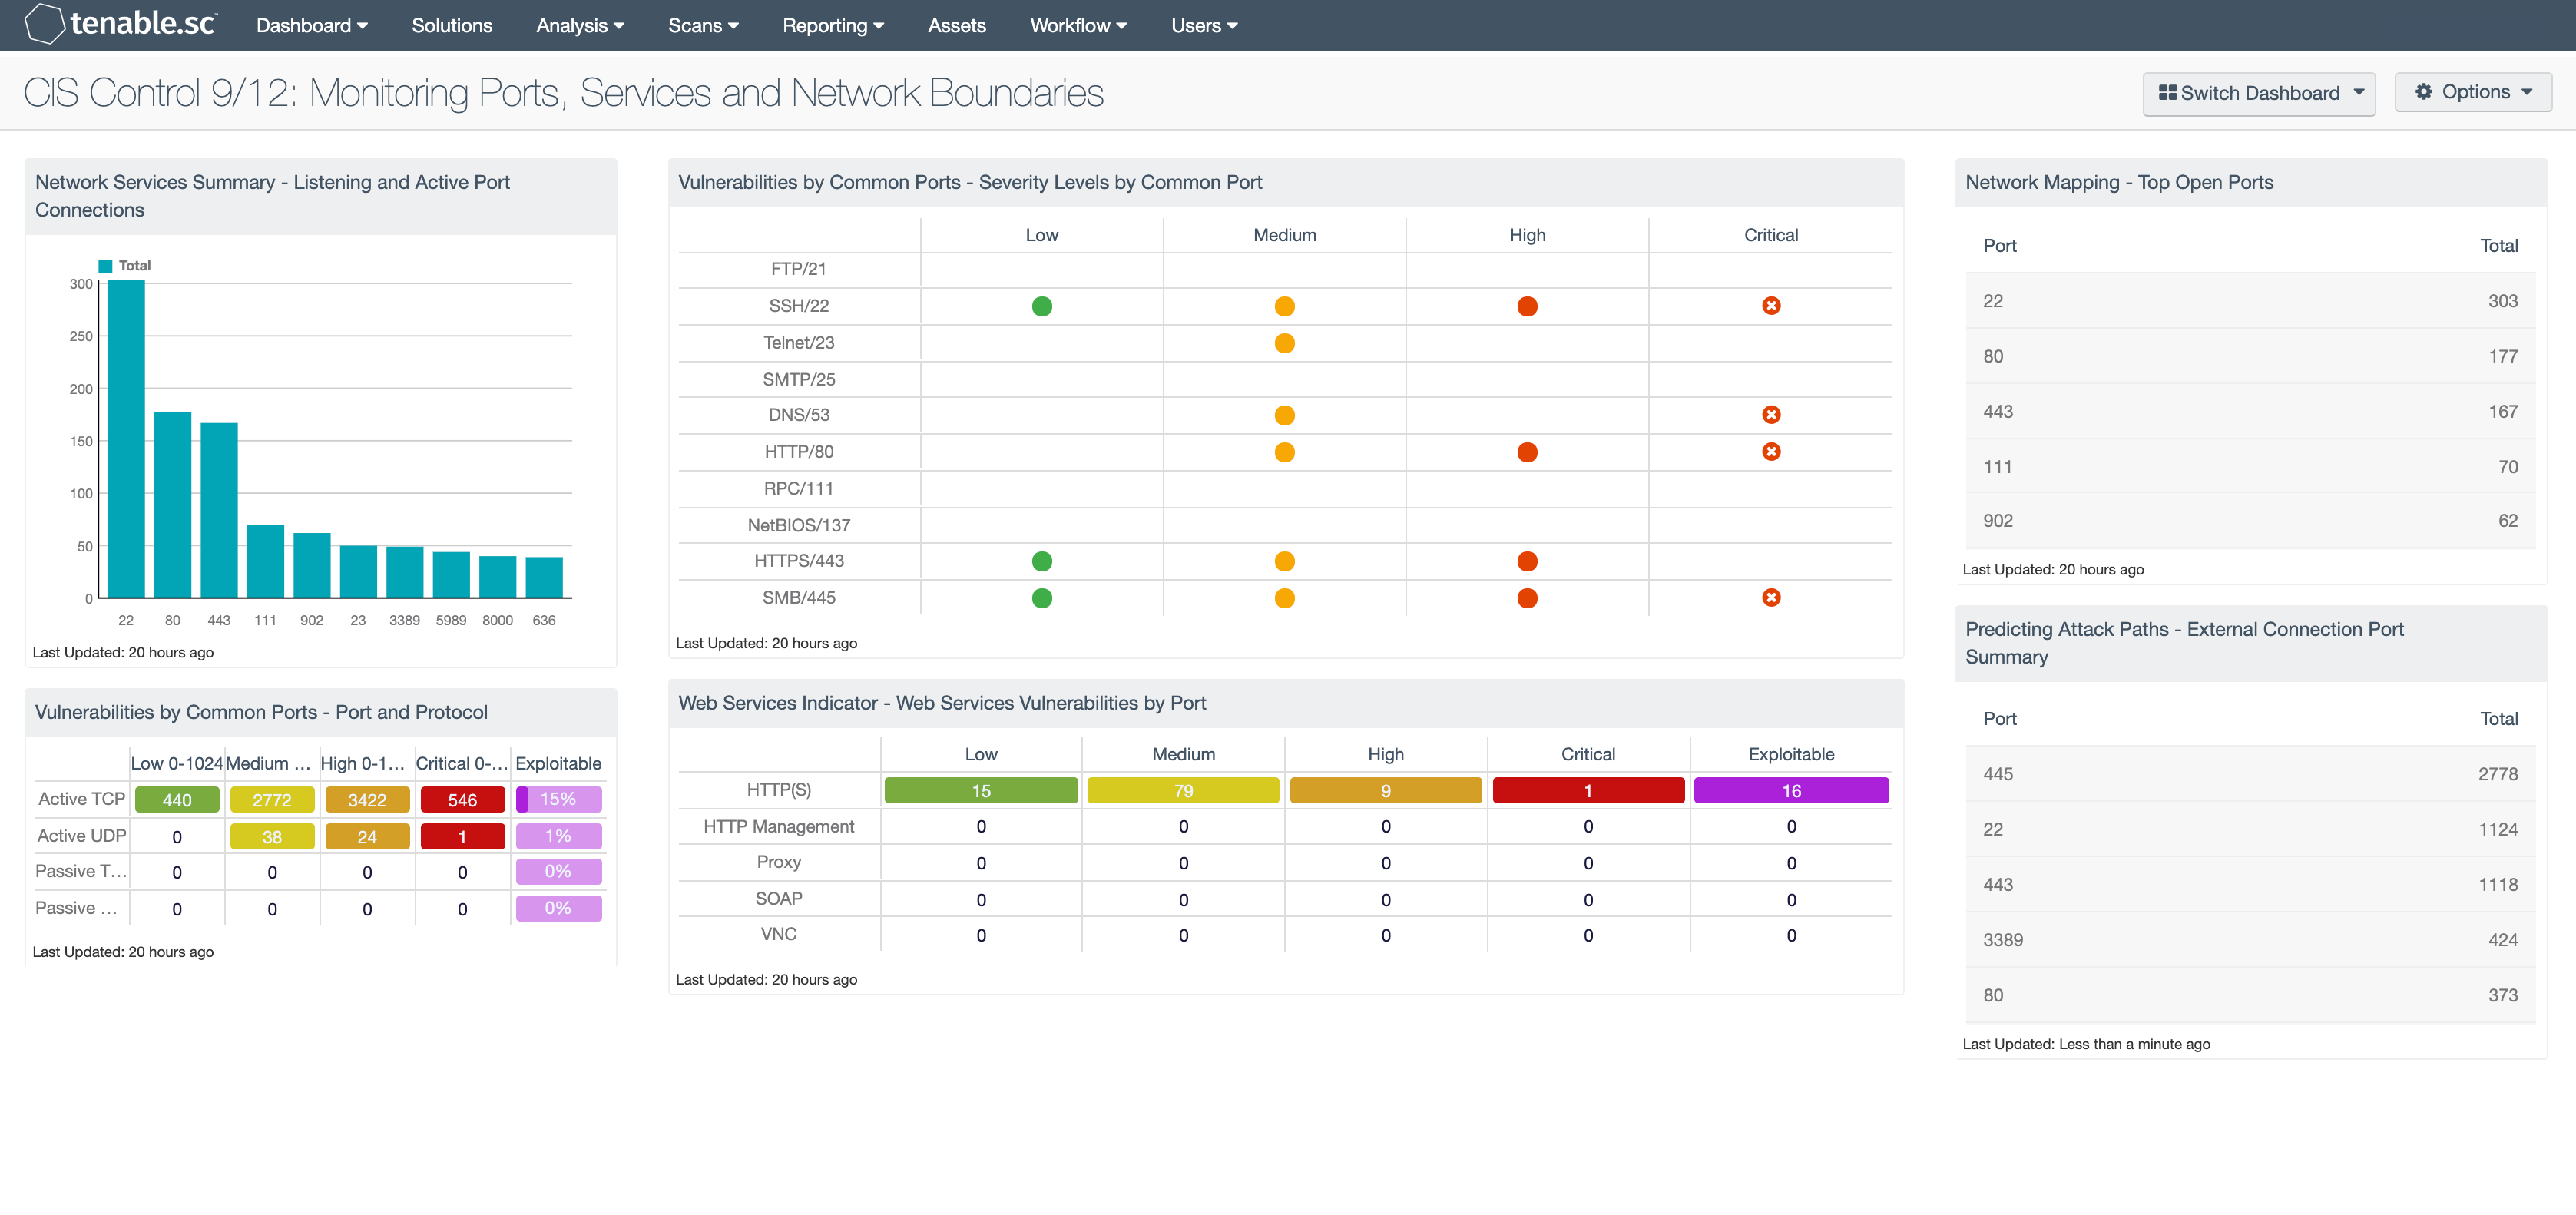Click Active TCP Critical count 546
Screen dimensions: 2576x1215
[x=462, y=800]
